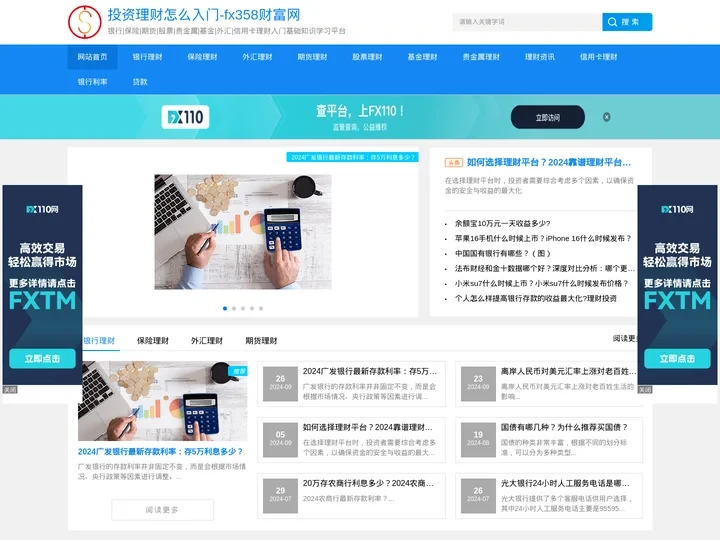Click the slider caption 2024广发银行最新存款利率
The width and height of the screenshot is (720, 540).
(x=352, y=157)
